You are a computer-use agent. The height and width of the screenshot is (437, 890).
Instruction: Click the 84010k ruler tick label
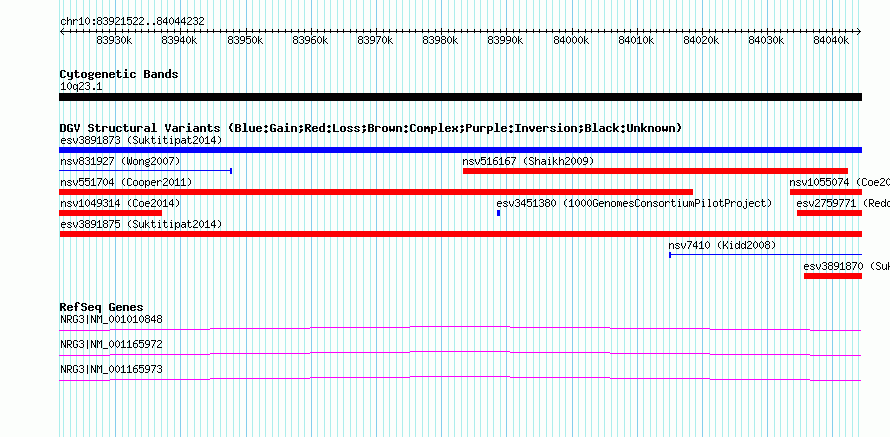tap(636, 40)
